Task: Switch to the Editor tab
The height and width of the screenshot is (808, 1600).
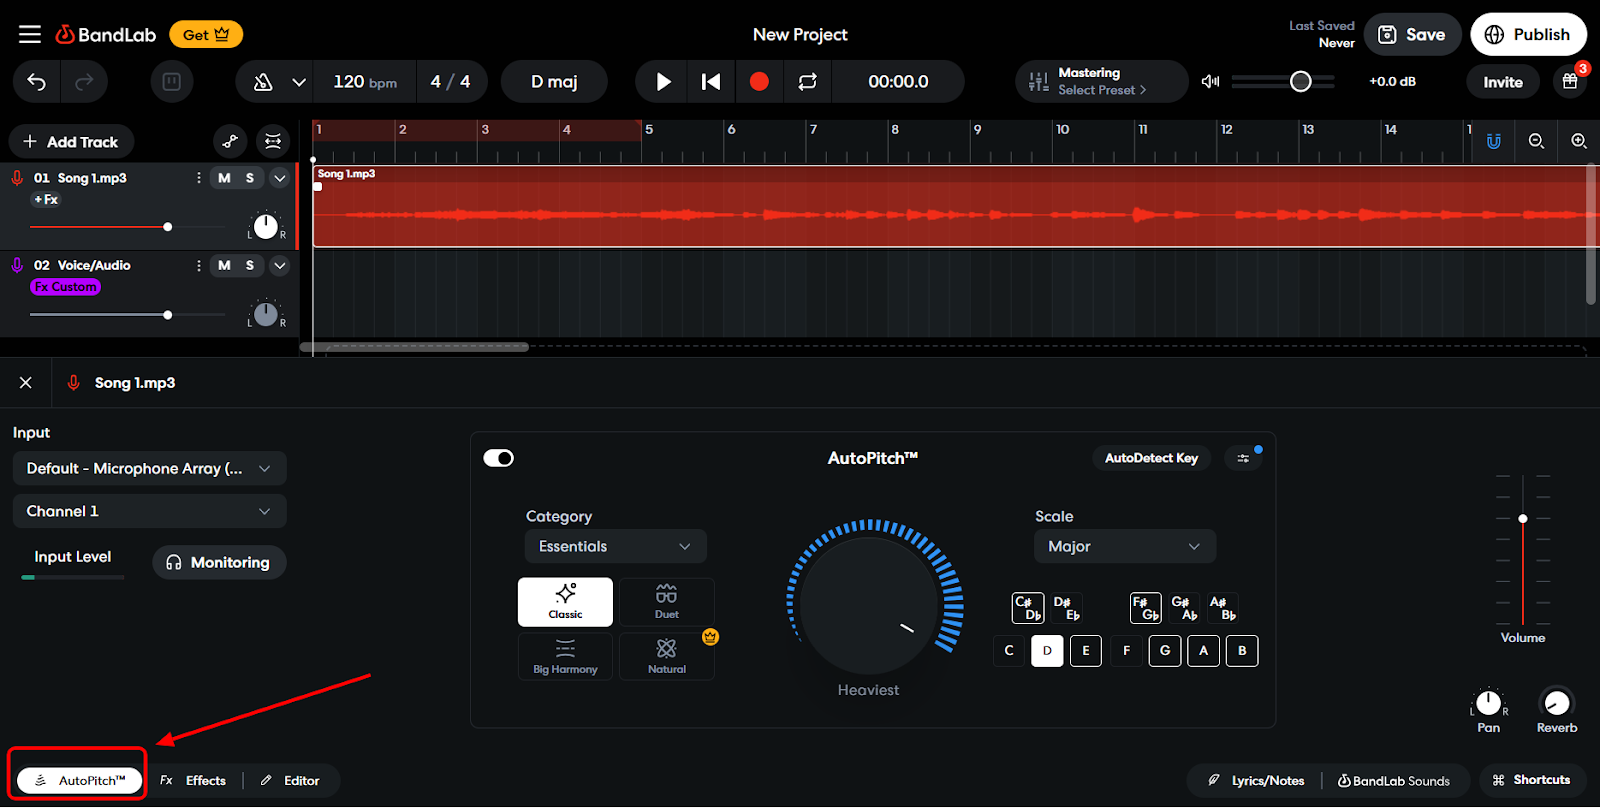Action: (x=291, y=781)
